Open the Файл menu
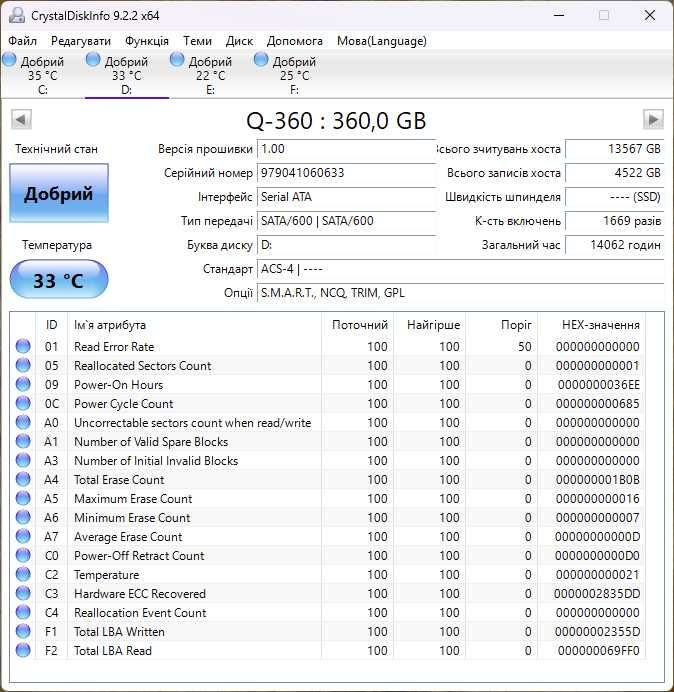Image resolution: width=674 pixels, height=692 pixels. (x=23, y=41)
